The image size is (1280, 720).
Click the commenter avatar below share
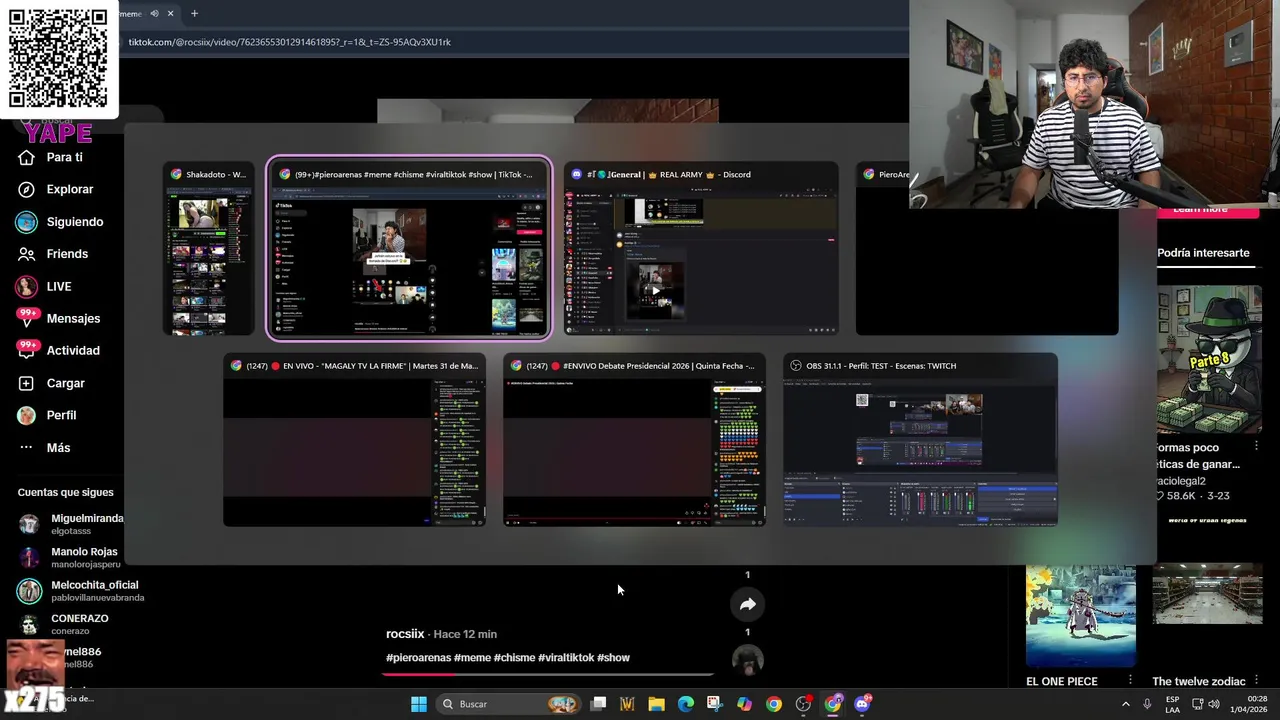(x=747, y=660)
